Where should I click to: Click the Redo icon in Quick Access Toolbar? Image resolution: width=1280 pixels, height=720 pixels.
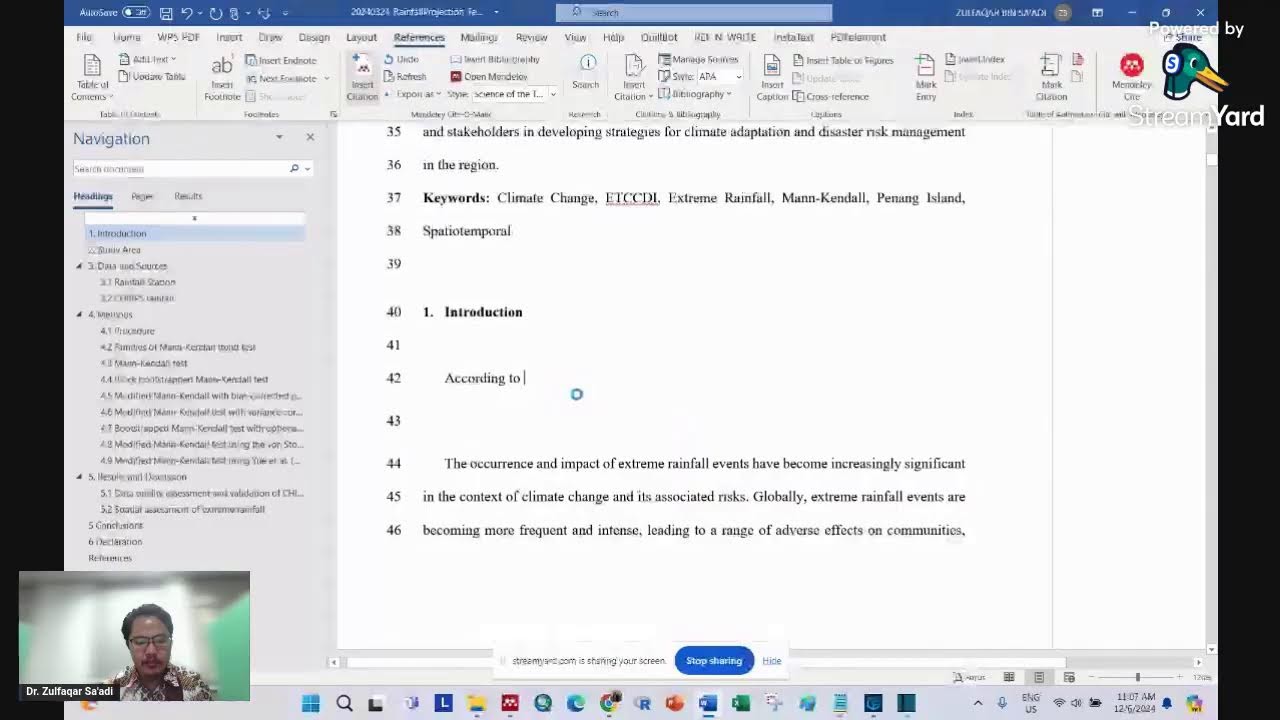[216, 12]
